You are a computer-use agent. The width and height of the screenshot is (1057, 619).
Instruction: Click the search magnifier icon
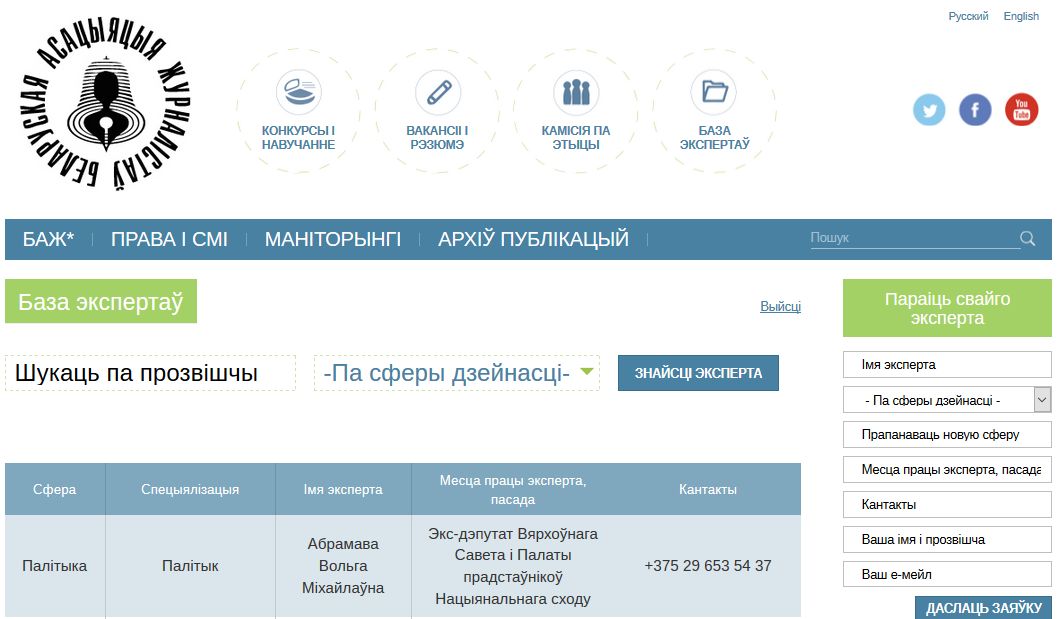pyautogui.click(x=1027, y=238)
